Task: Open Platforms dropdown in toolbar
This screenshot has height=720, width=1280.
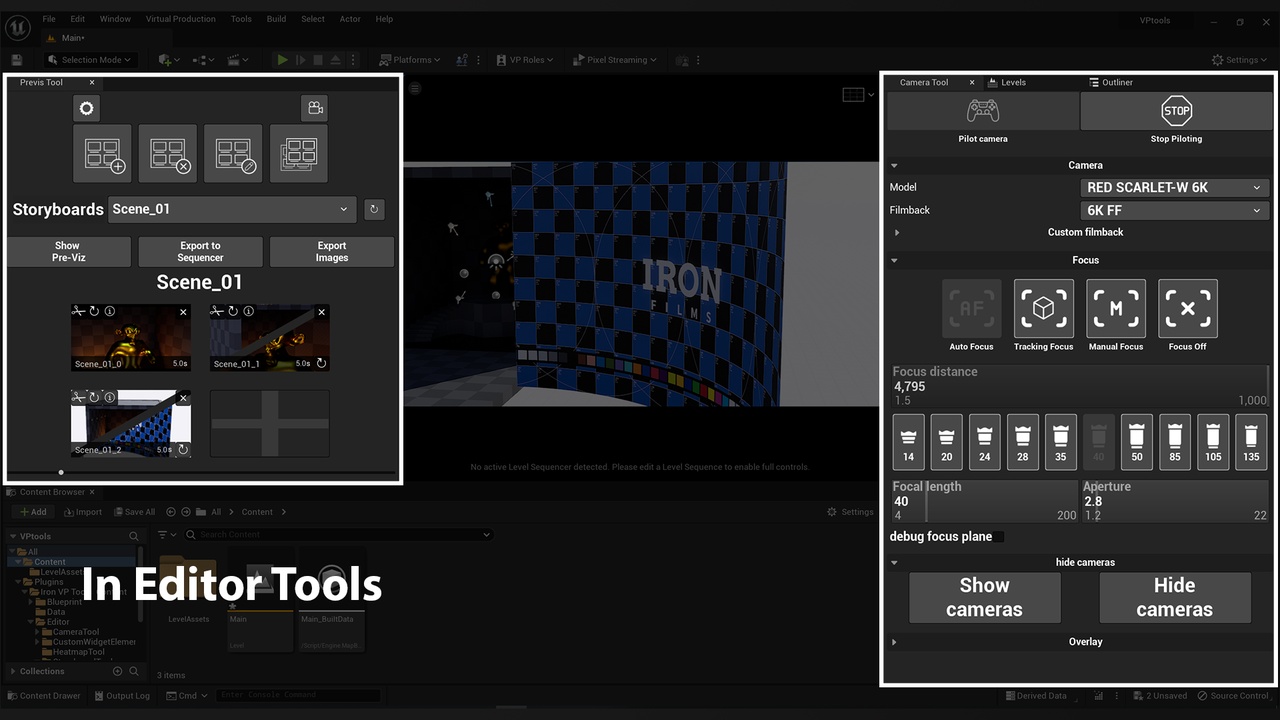Action: coord(410,60)
